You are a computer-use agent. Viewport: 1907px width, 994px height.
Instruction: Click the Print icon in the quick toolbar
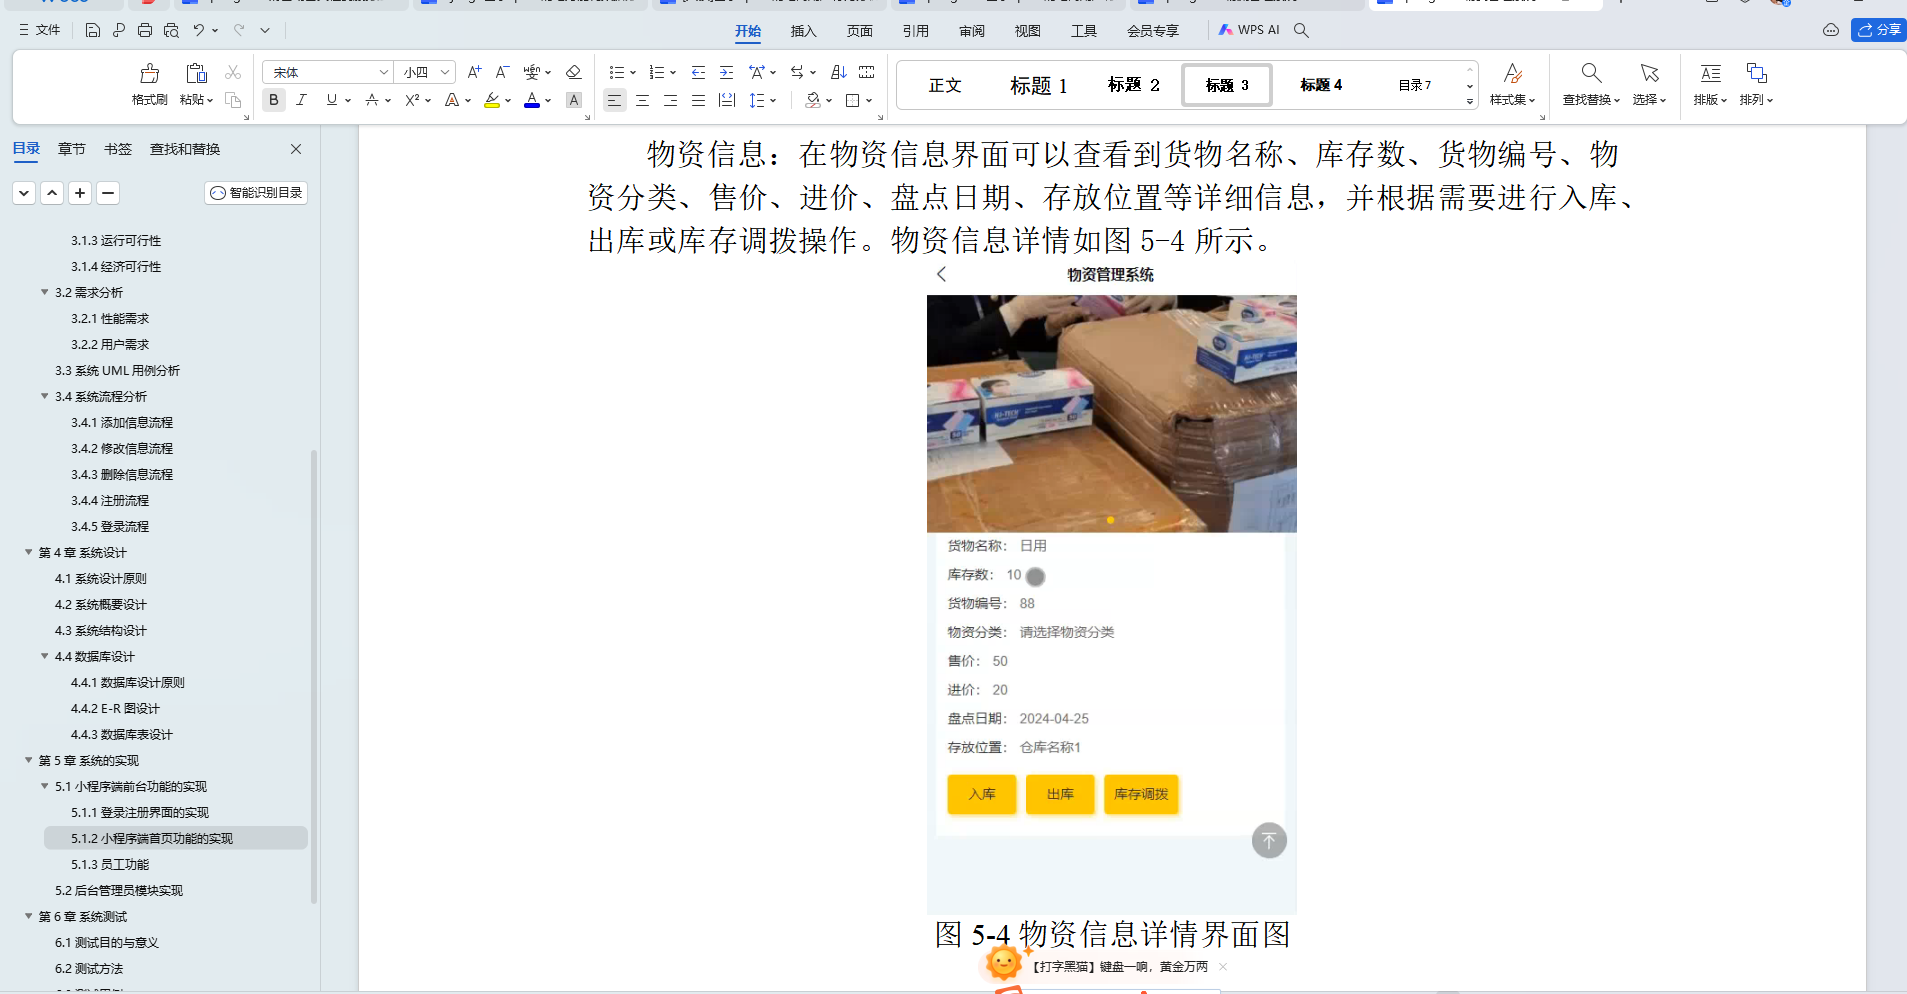[145, 30]
